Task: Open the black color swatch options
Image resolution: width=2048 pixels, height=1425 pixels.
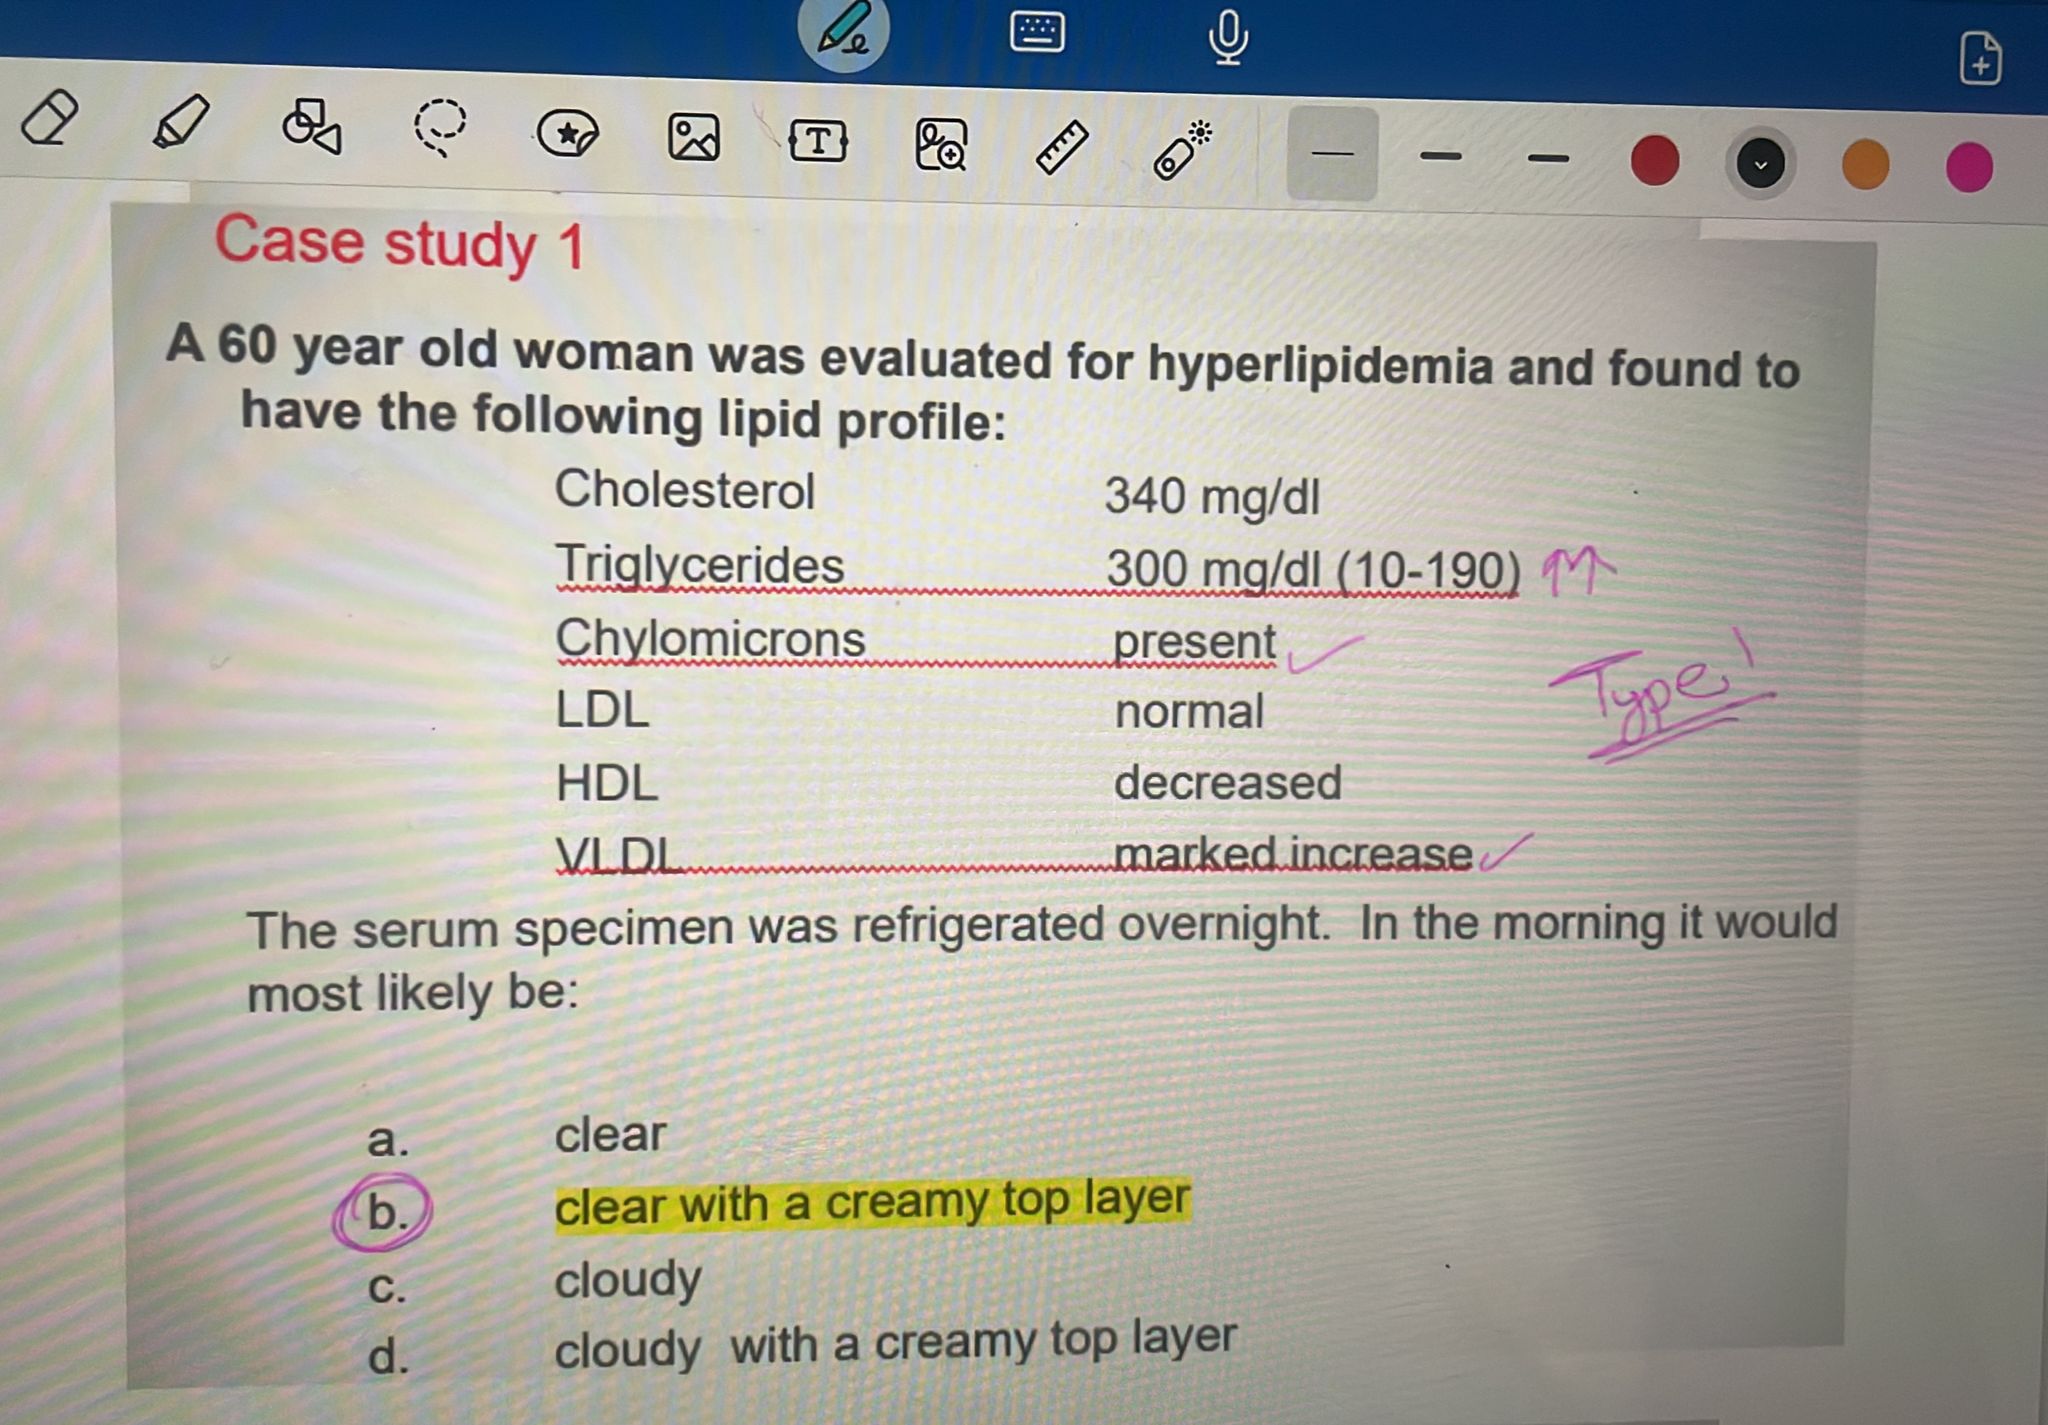Action: tap(1760, 163)
